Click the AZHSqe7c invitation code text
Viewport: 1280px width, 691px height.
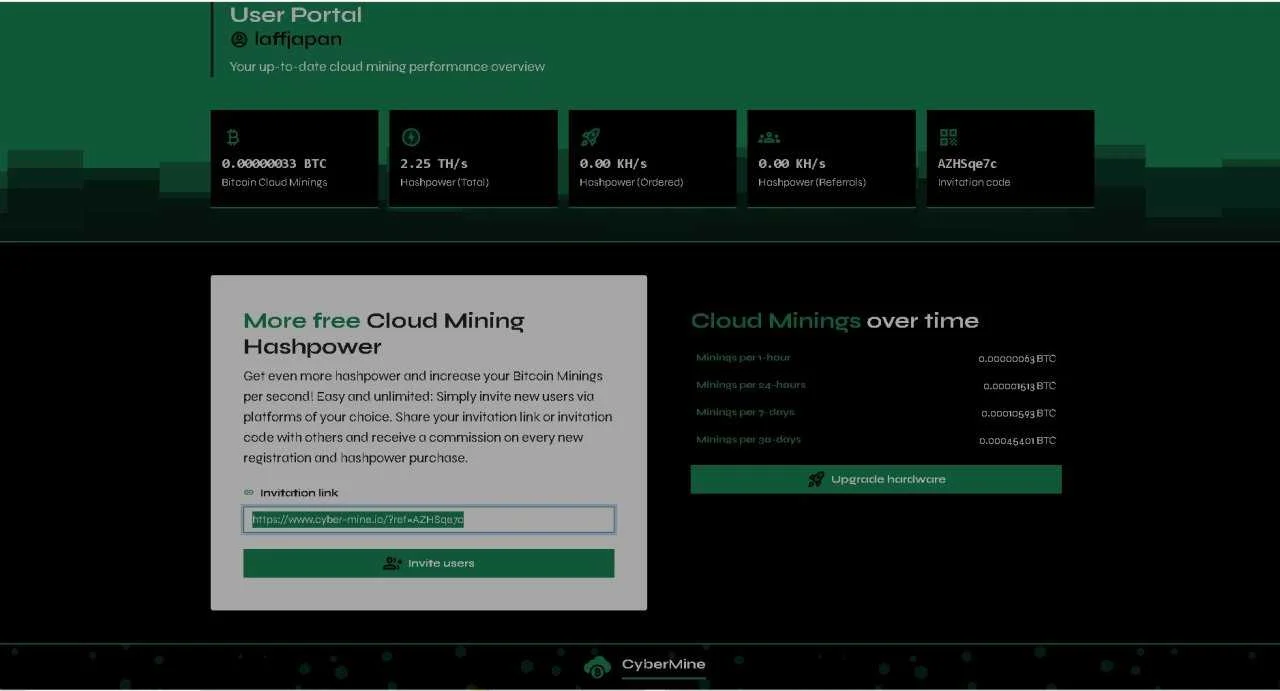(967, 163)
